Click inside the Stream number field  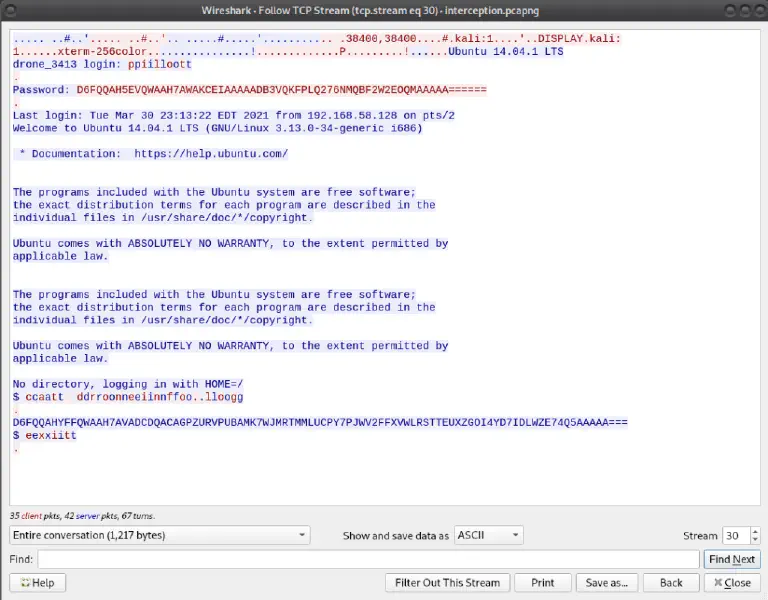click(735, 535)
